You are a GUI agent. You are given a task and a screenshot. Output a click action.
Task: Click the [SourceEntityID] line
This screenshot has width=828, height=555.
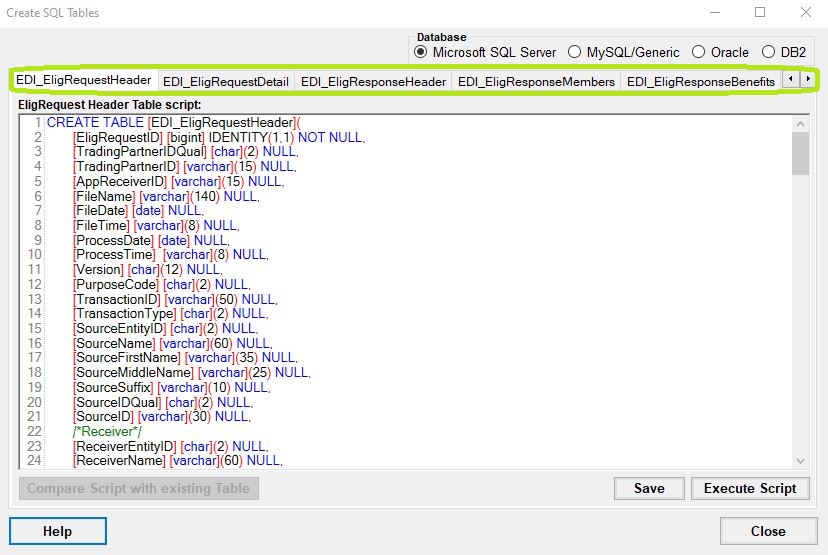point(165,328)
